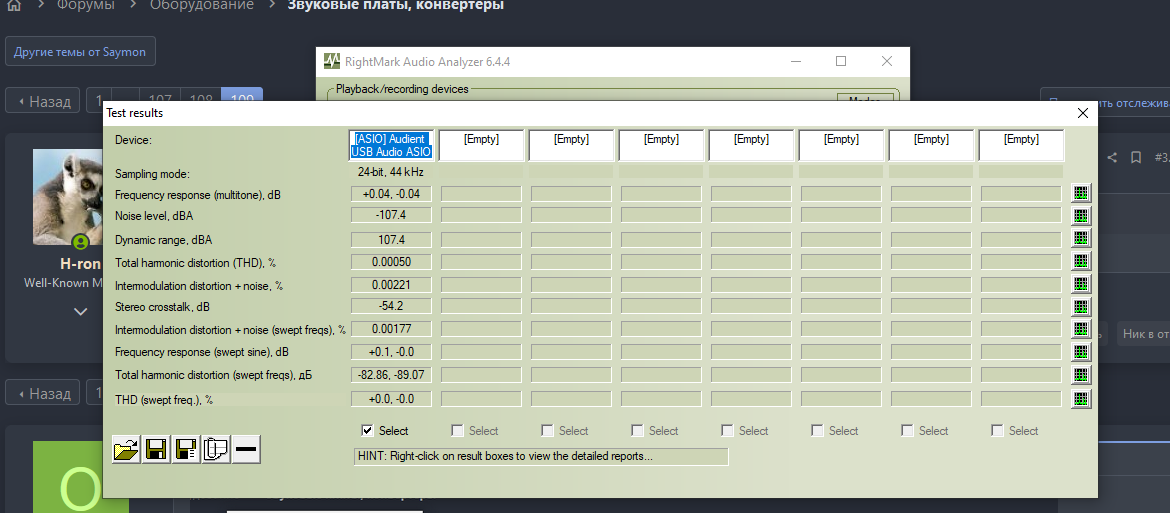Click the -82.86, -89.07 THD swept value
The height and width of the screenshot is (513, 1170).
tap(392, 374)
